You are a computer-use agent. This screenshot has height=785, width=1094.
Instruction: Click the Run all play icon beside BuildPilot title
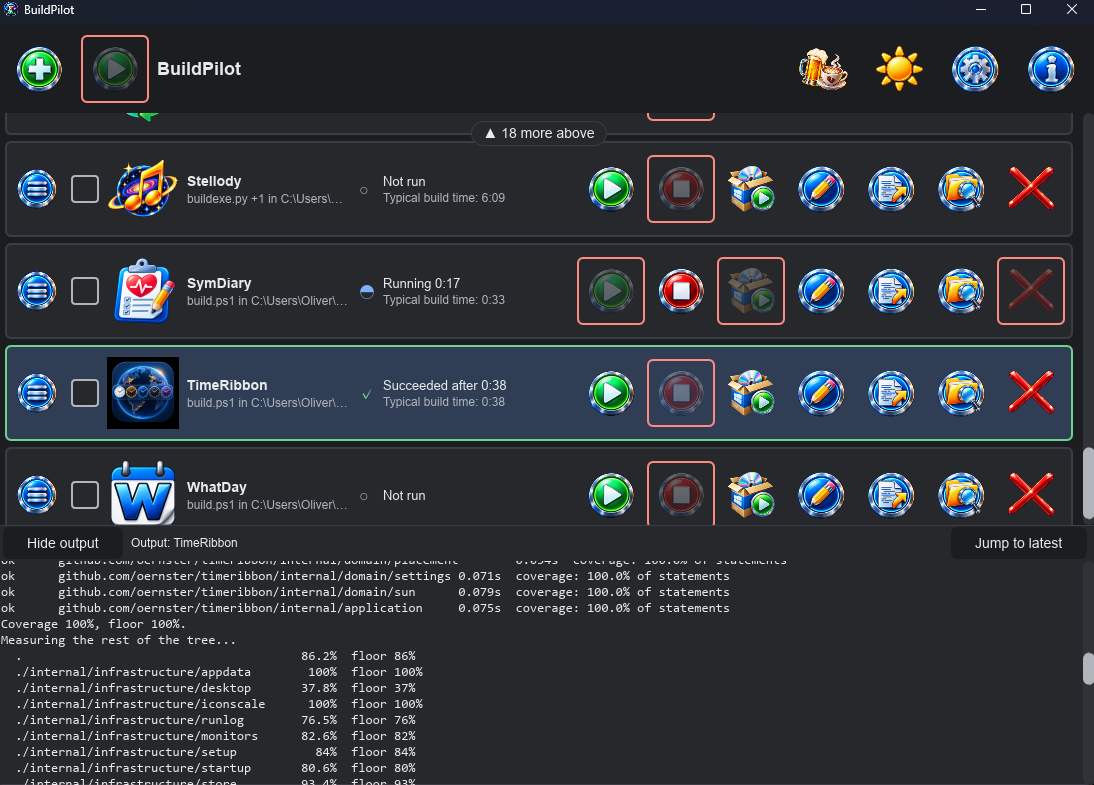point(115,69)
